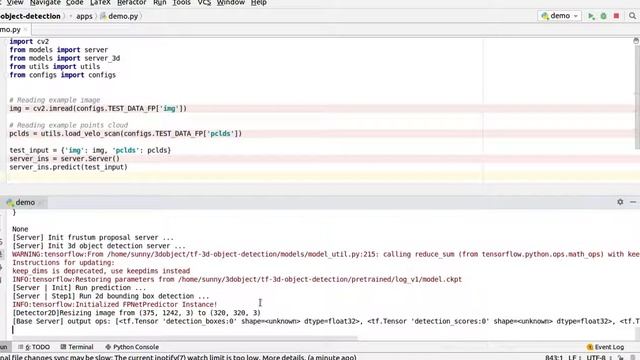Open the Terminal tool window
The image size is (640, 360).
point(77,347)
